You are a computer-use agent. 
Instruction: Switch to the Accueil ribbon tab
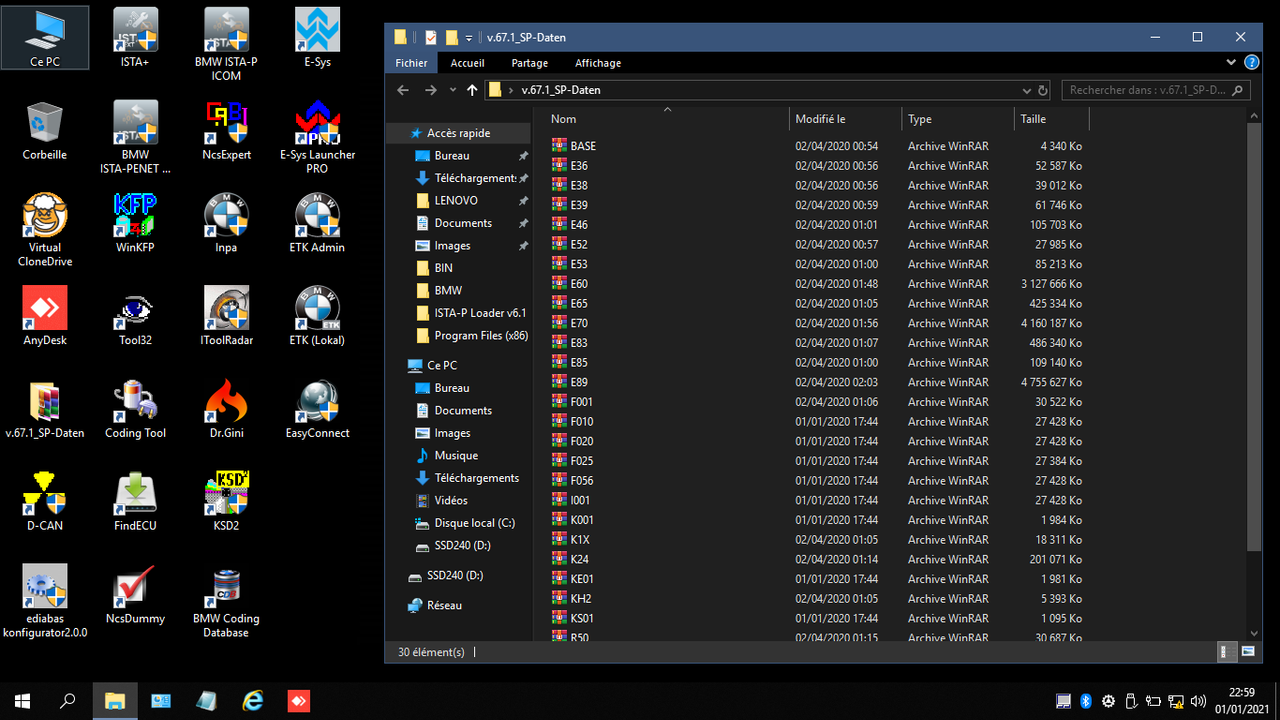pos(467,63)
